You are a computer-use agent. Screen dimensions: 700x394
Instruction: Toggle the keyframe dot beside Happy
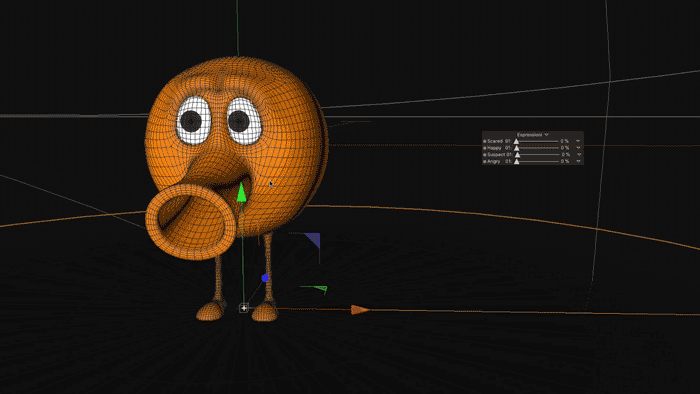(484, 148)
